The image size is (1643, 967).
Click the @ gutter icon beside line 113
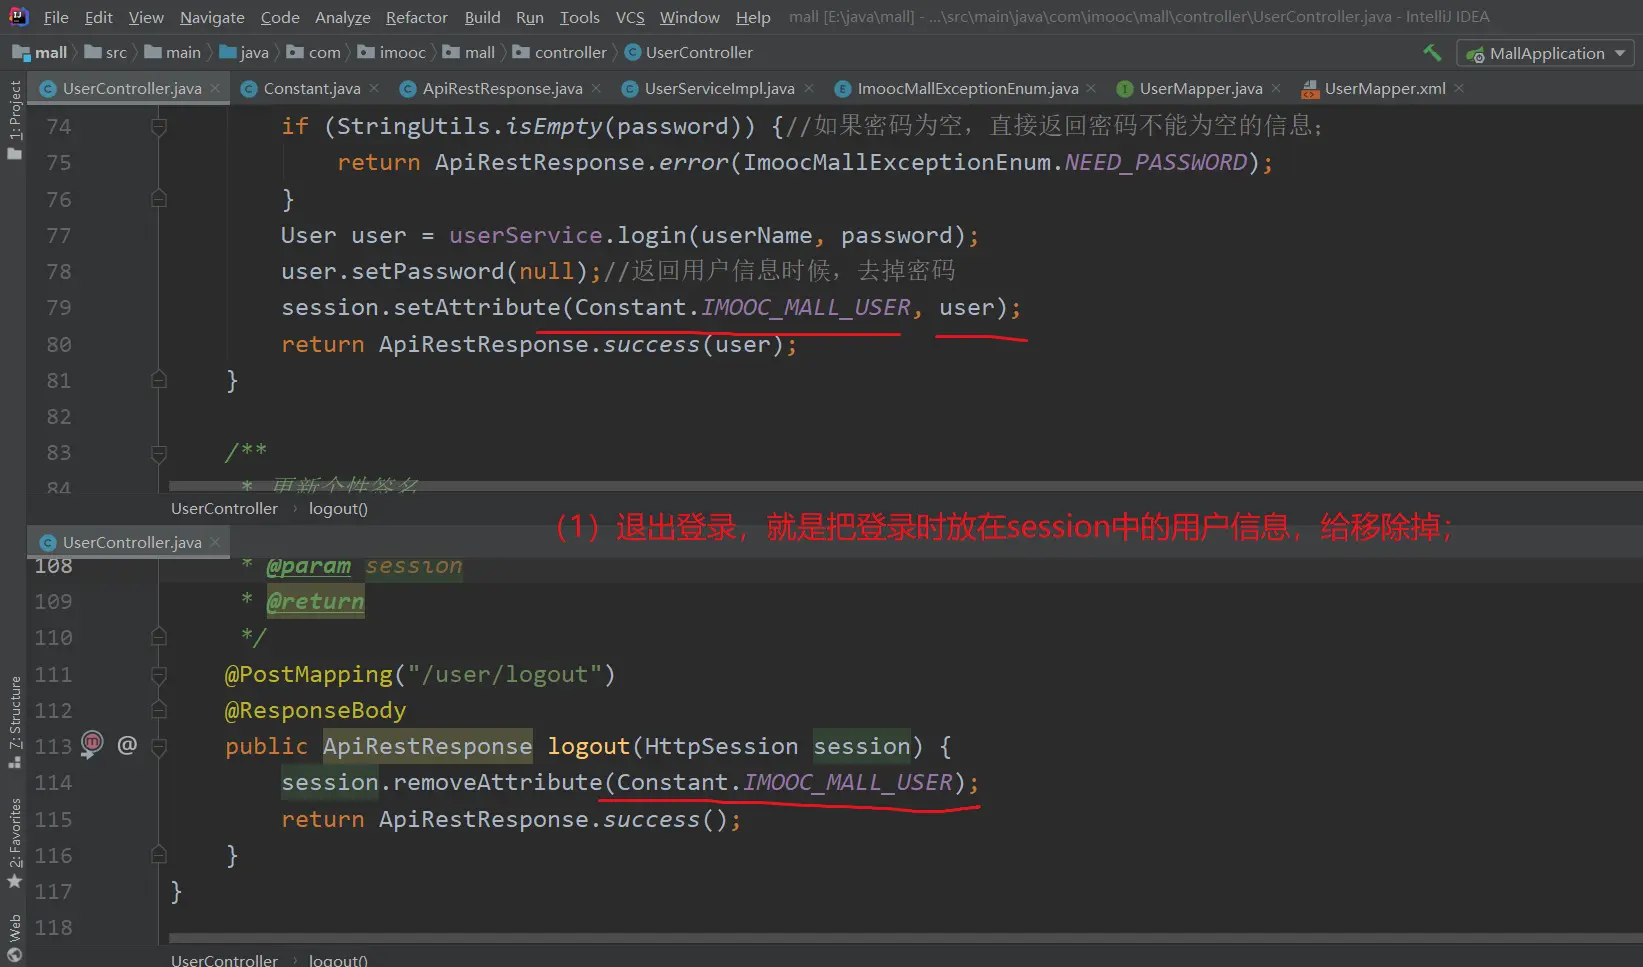click(127, 745)
